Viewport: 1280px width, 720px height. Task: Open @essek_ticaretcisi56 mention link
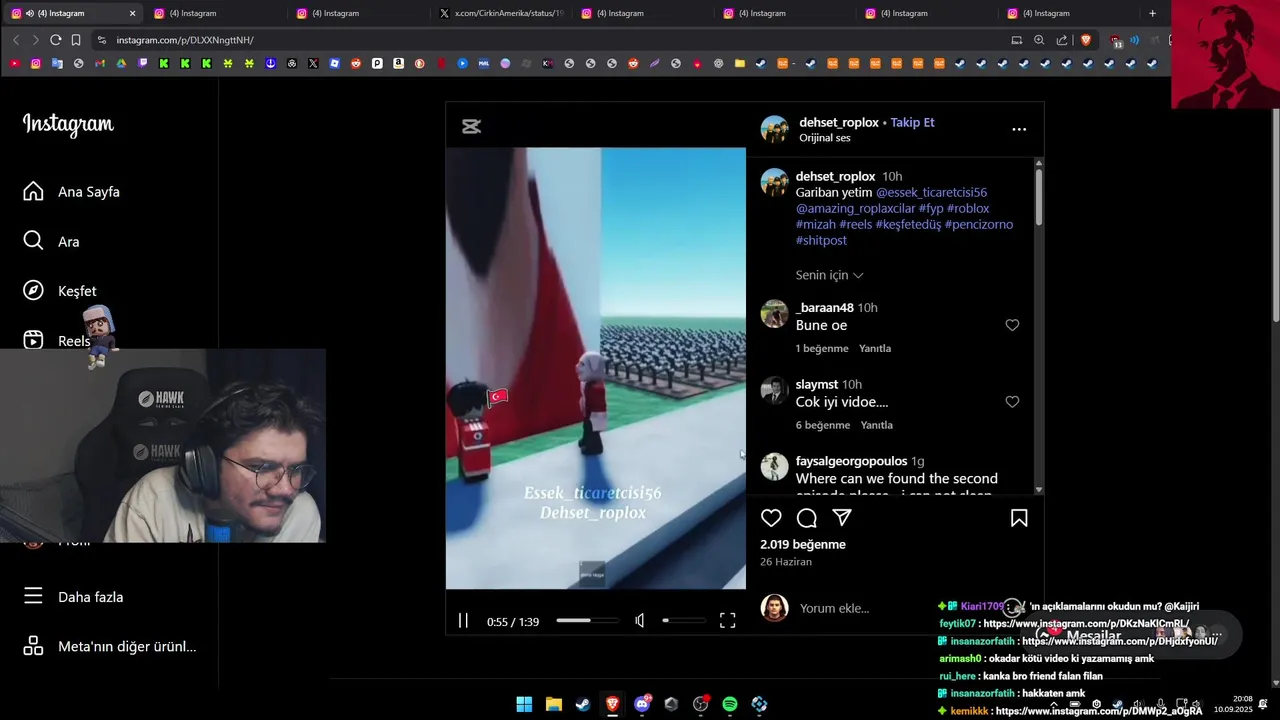pos(931,192)
